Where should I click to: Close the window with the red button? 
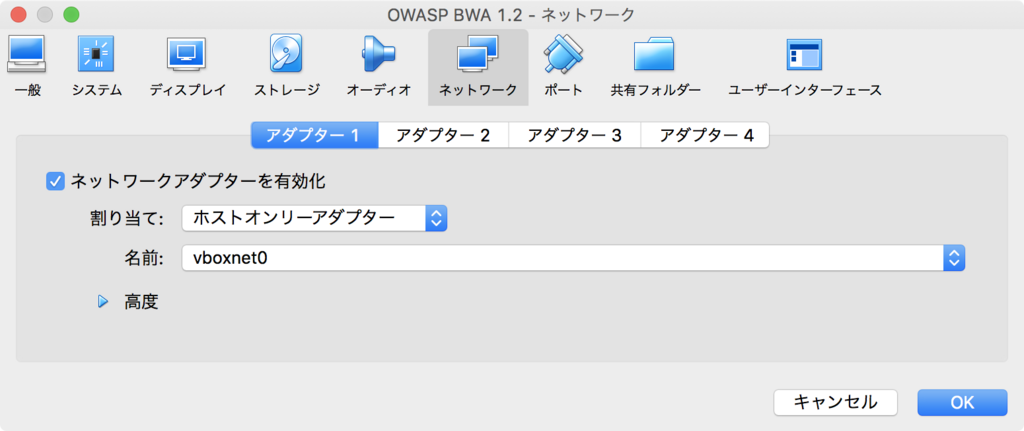click(19, 14)
